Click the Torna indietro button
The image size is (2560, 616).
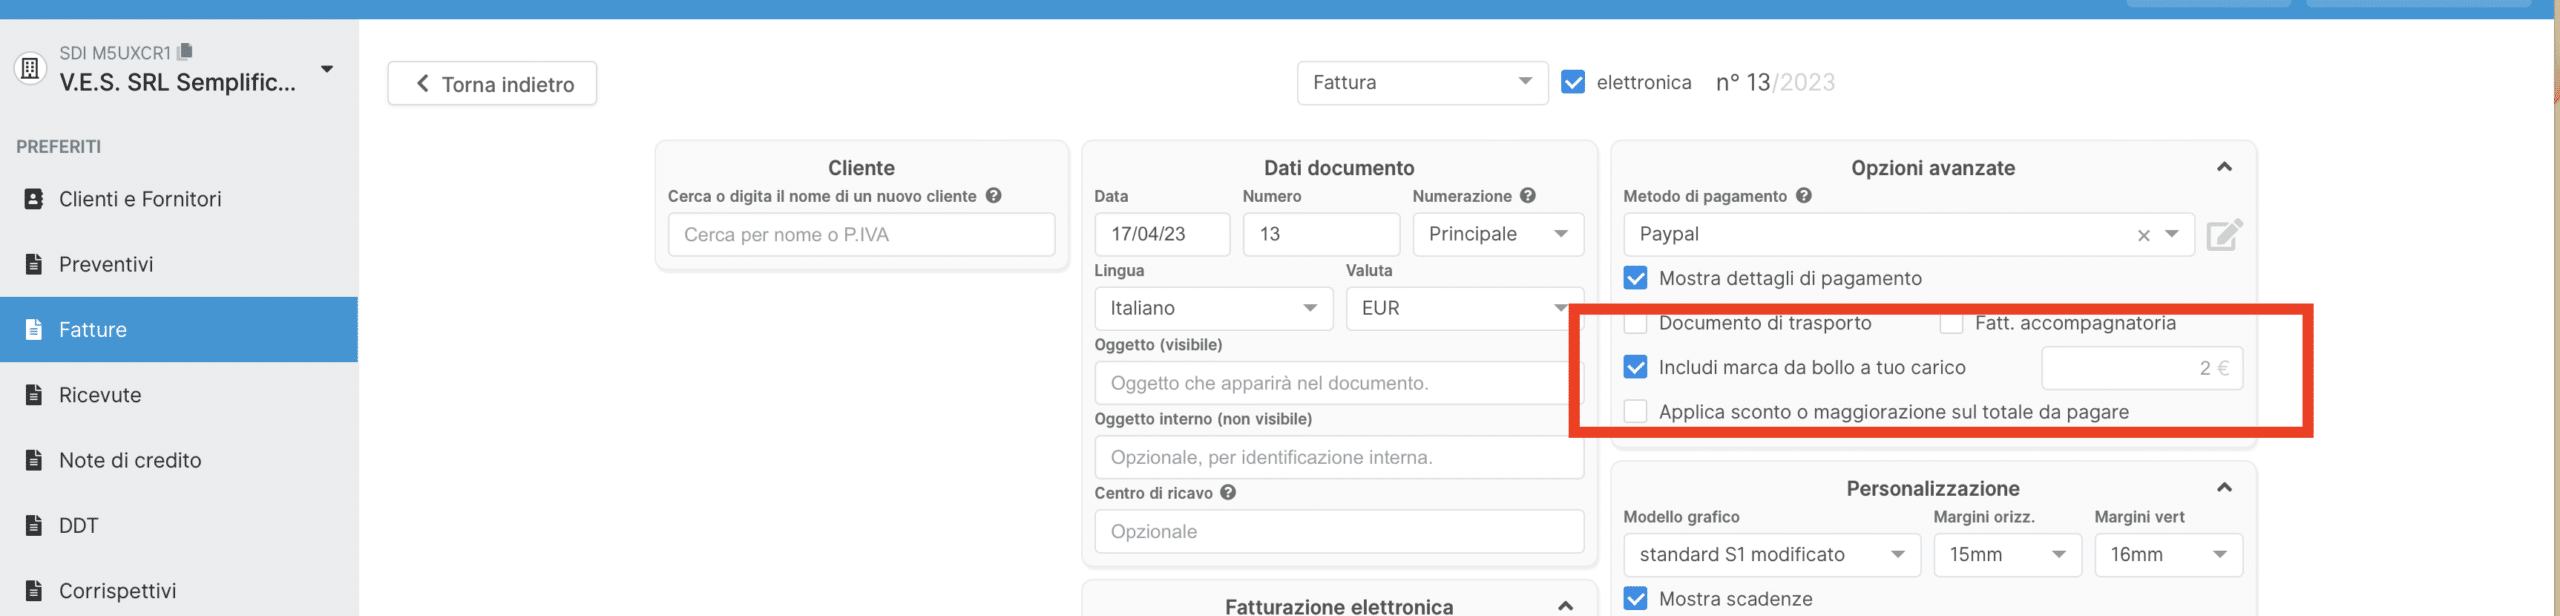click(492, 84)
